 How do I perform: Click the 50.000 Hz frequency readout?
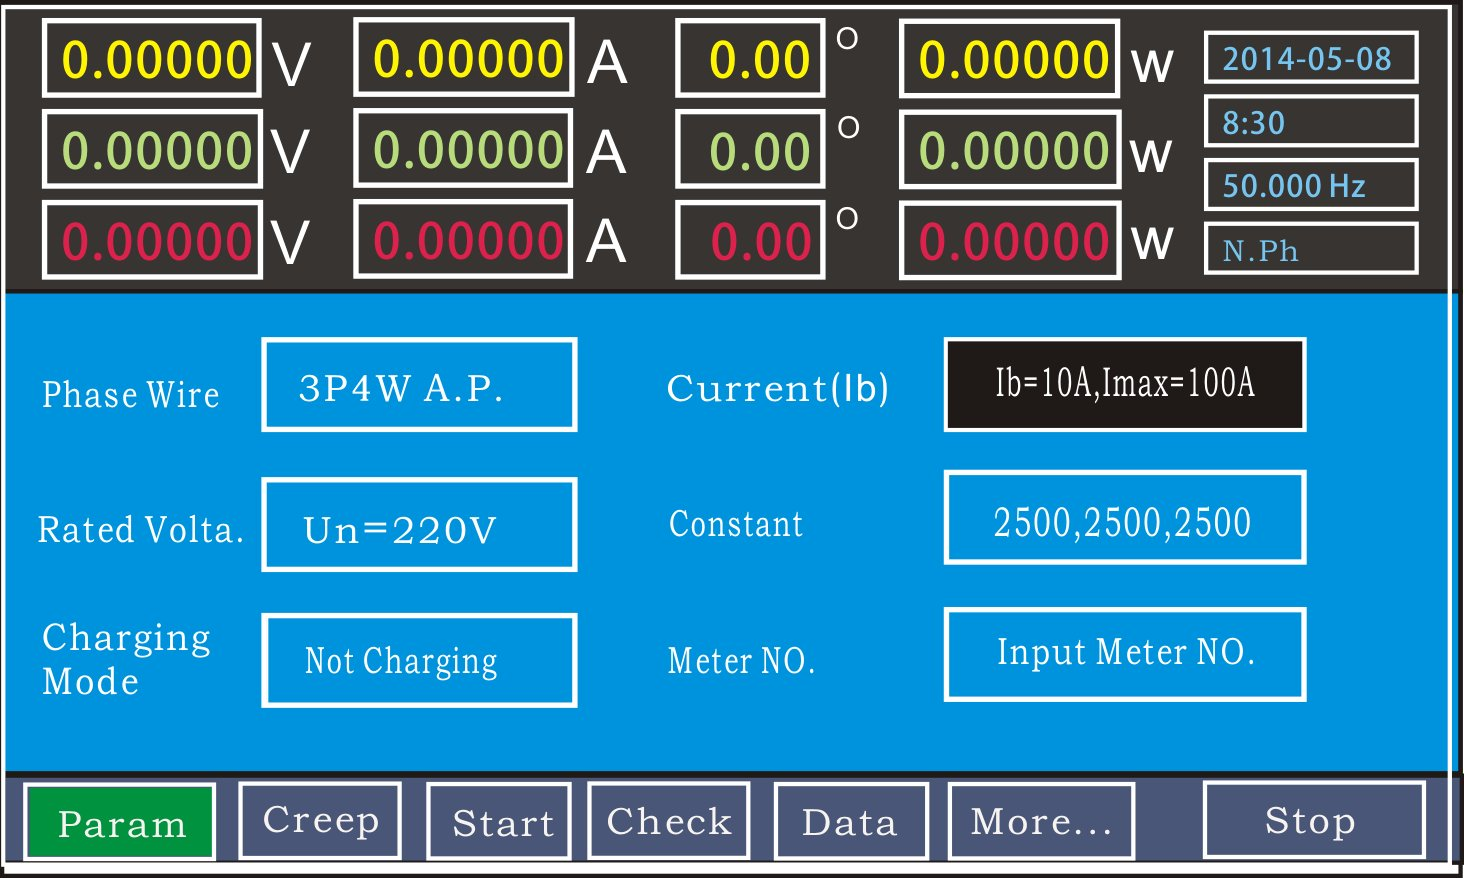click(x=1311, y=185)
